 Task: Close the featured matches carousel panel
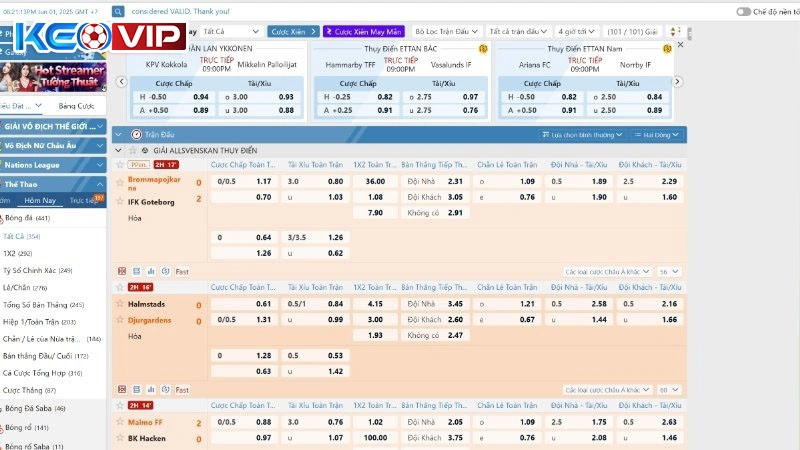[680, 45]
